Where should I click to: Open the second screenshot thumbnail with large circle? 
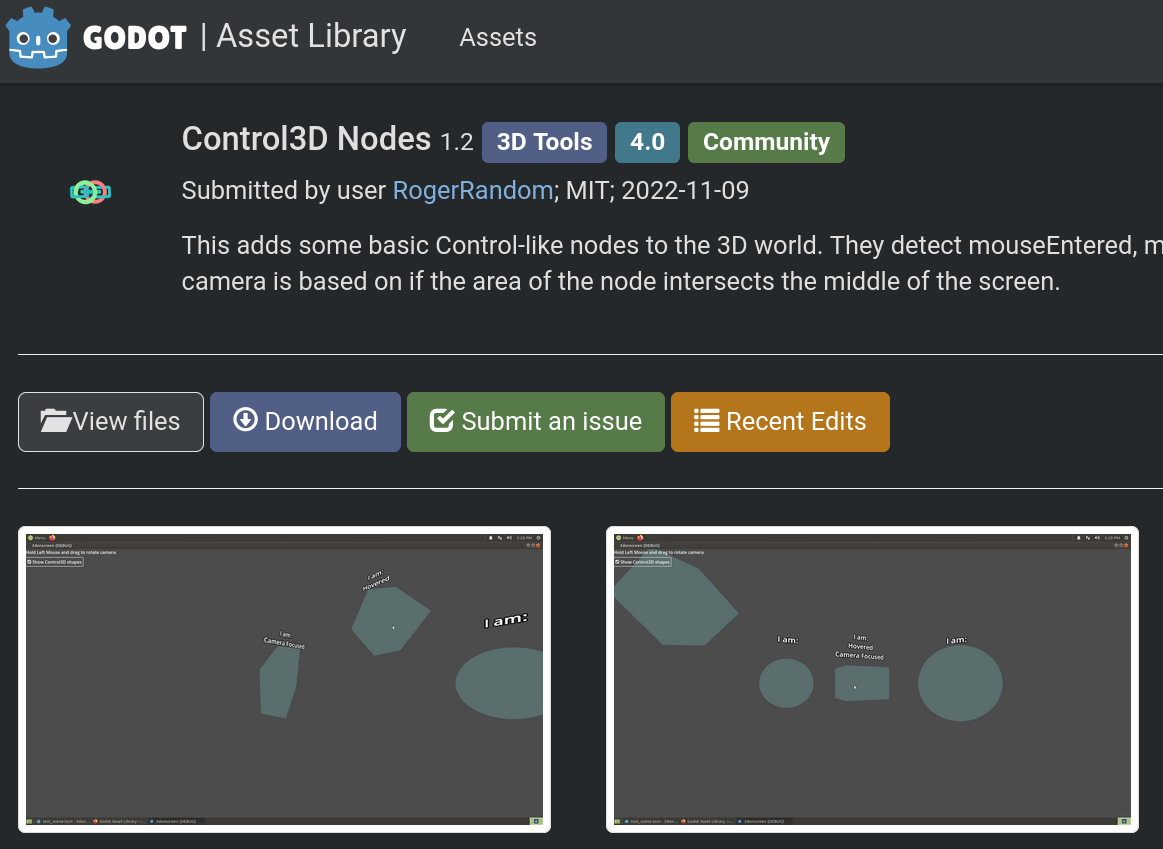pos(872,679)
